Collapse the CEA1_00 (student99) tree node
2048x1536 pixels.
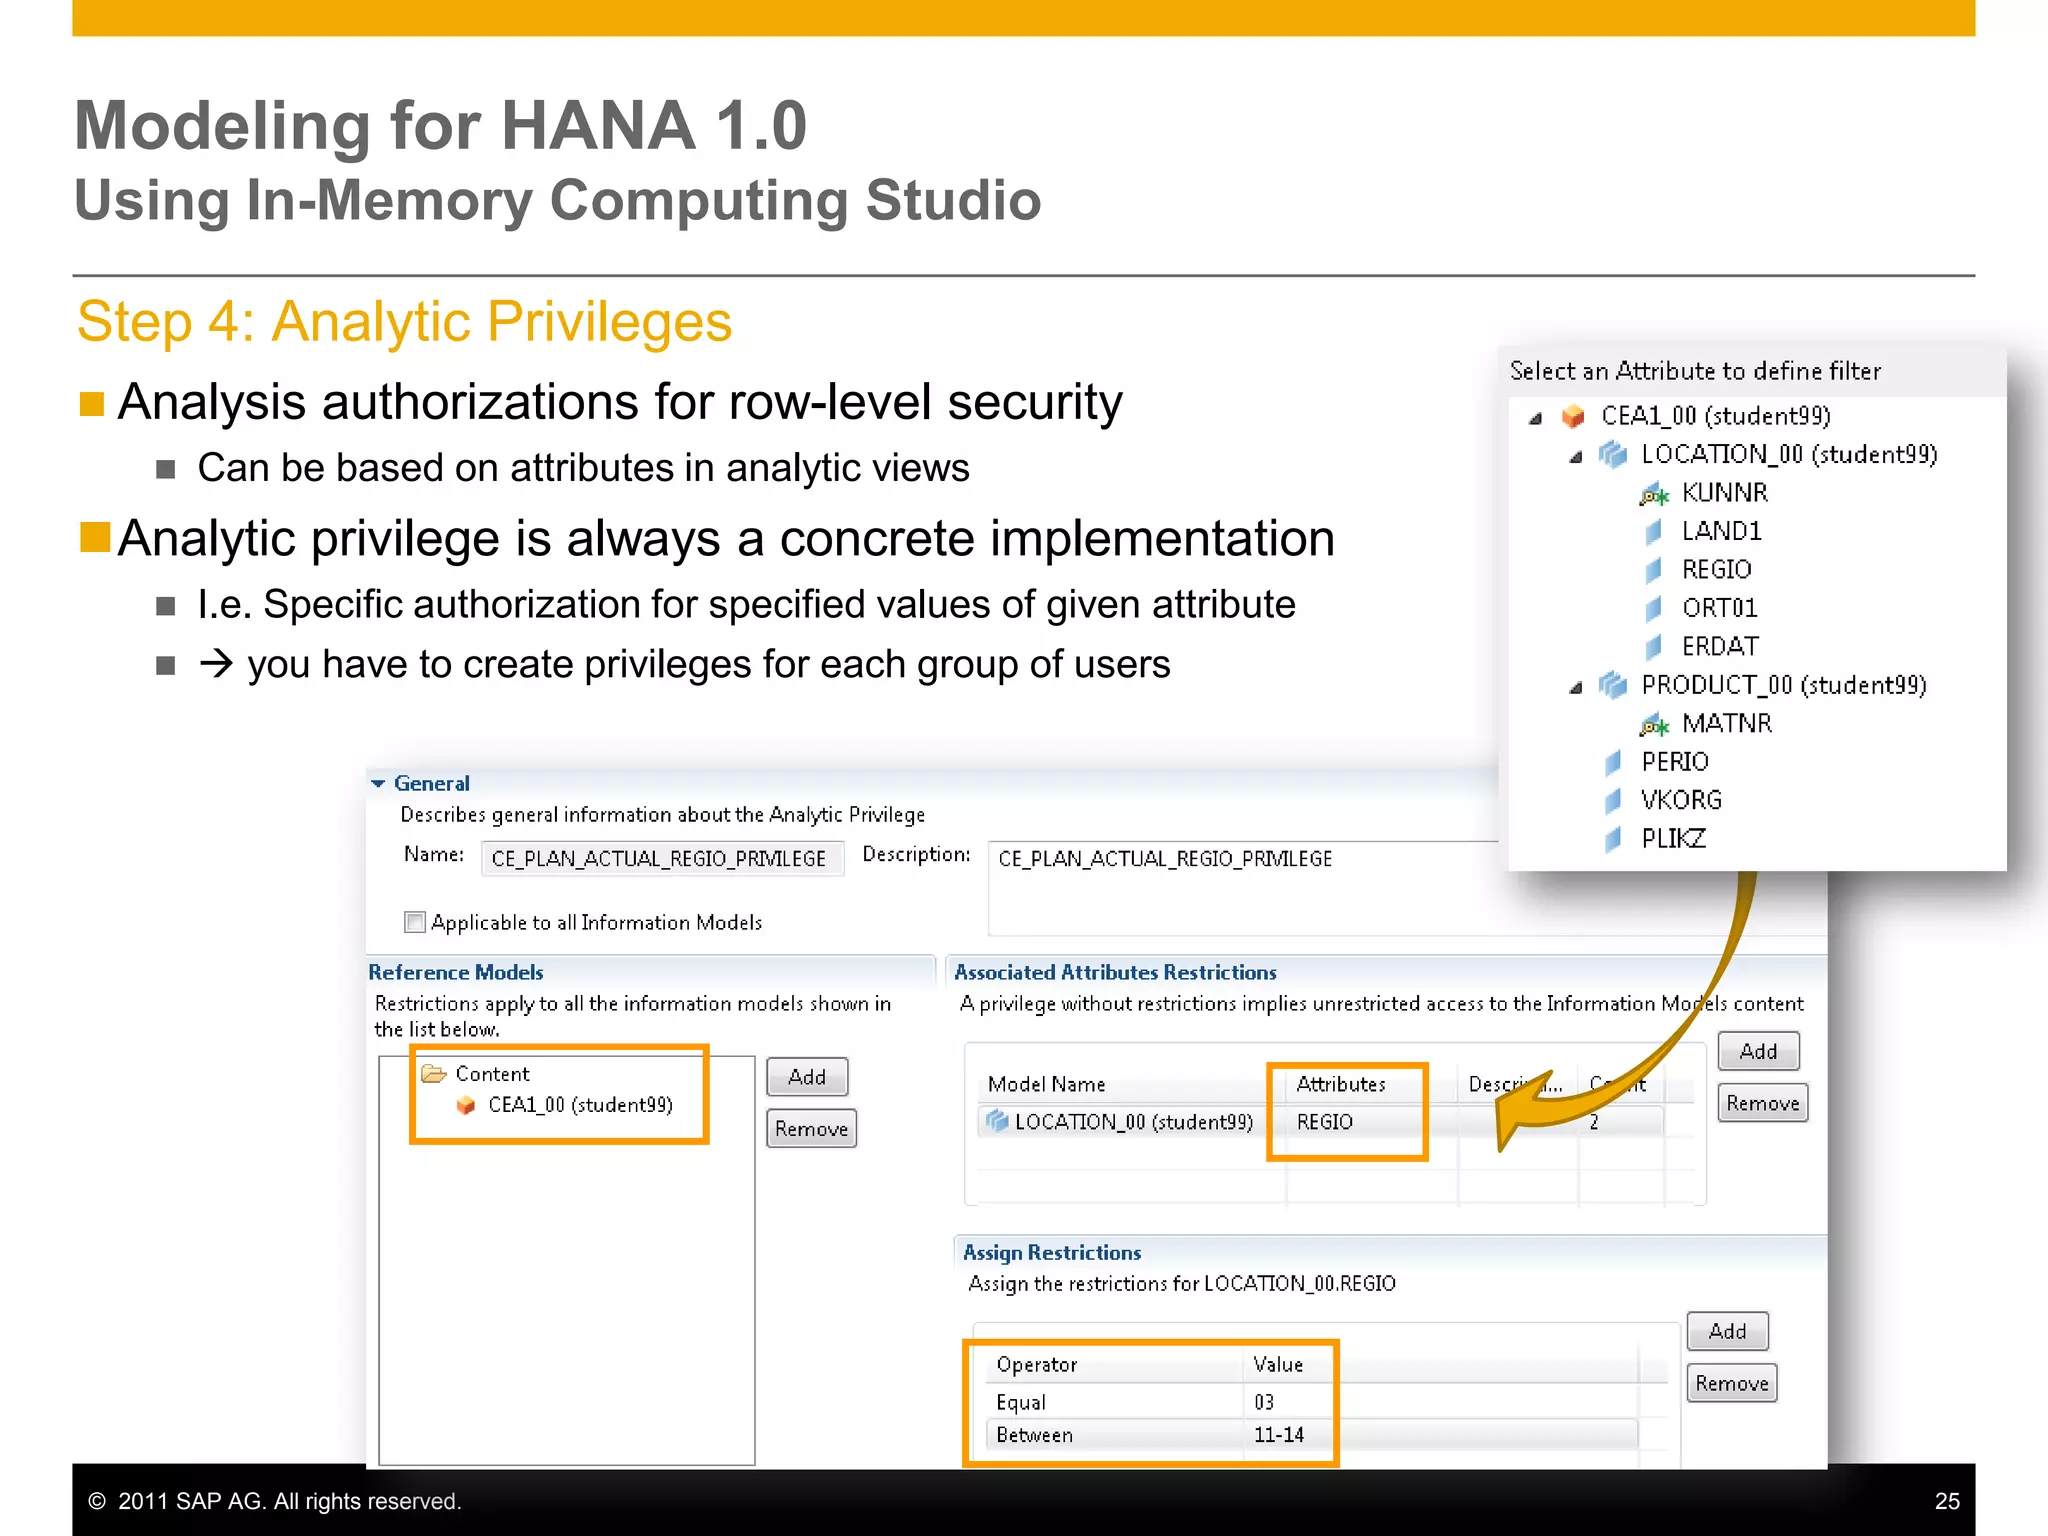click(x=1536, y=418)
